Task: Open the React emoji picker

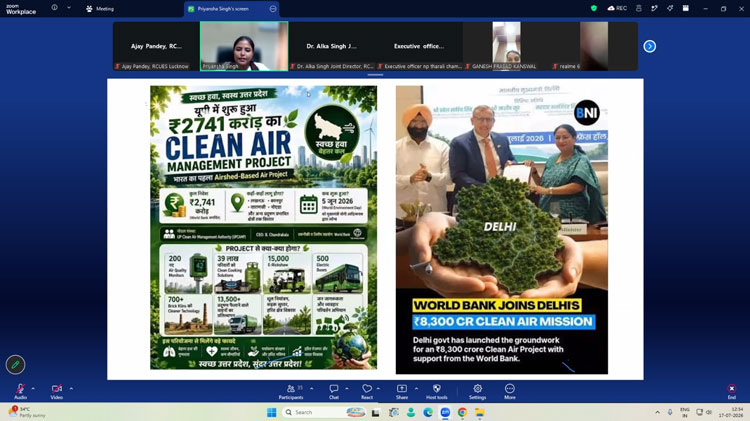Action: coord(367,391)
